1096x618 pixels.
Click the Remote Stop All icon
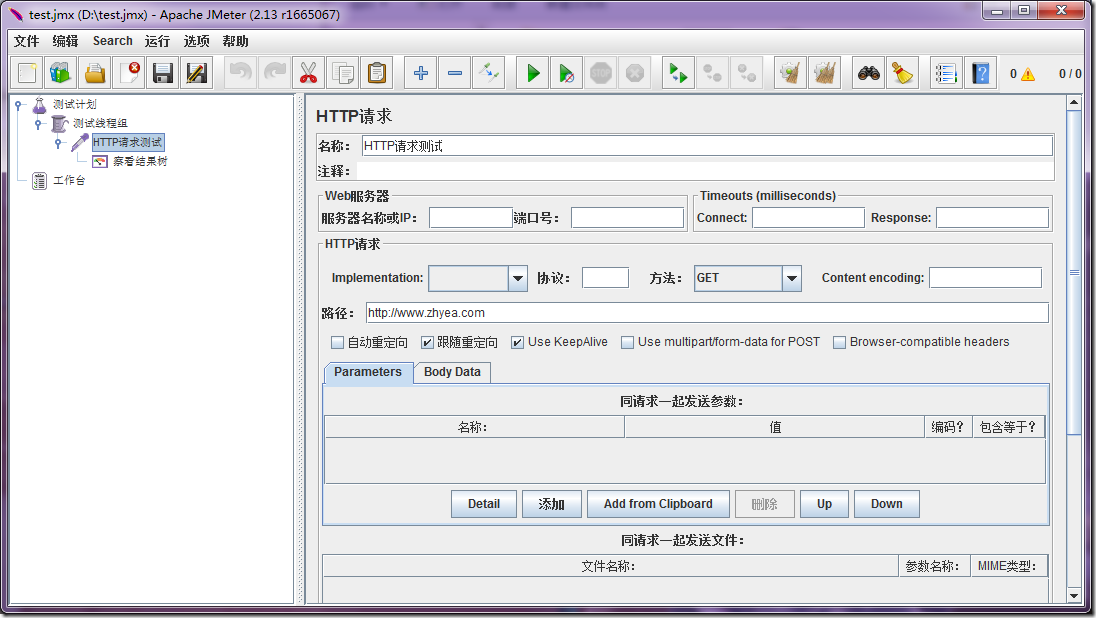(712, 73)
